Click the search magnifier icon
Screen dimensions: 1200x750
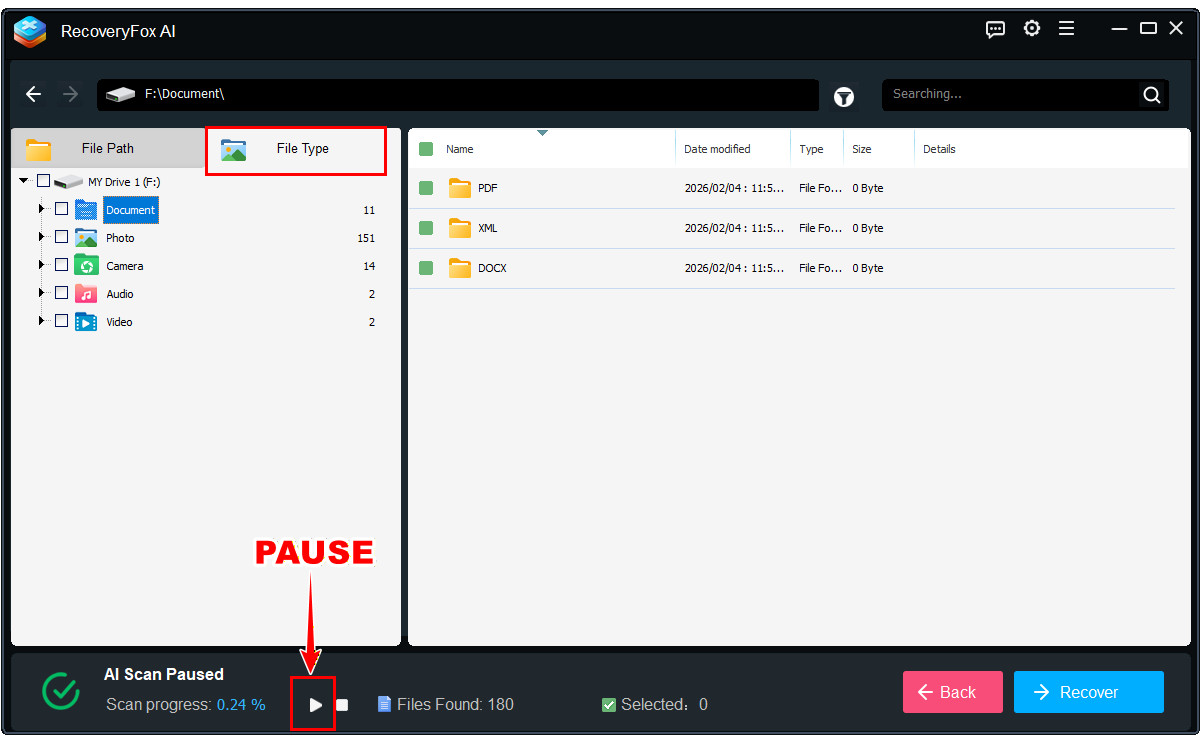pyautogui.click(x=1151, y=95)
